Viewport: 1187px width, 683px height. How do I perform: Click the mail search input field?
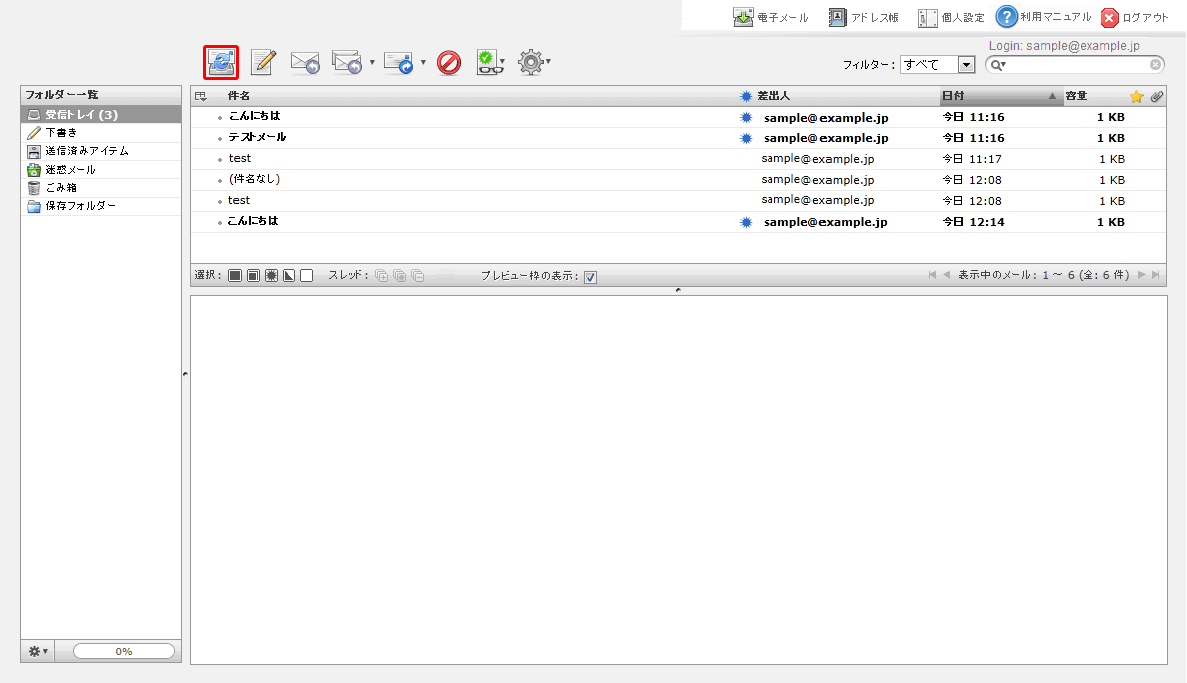[x=1078, y=65]
